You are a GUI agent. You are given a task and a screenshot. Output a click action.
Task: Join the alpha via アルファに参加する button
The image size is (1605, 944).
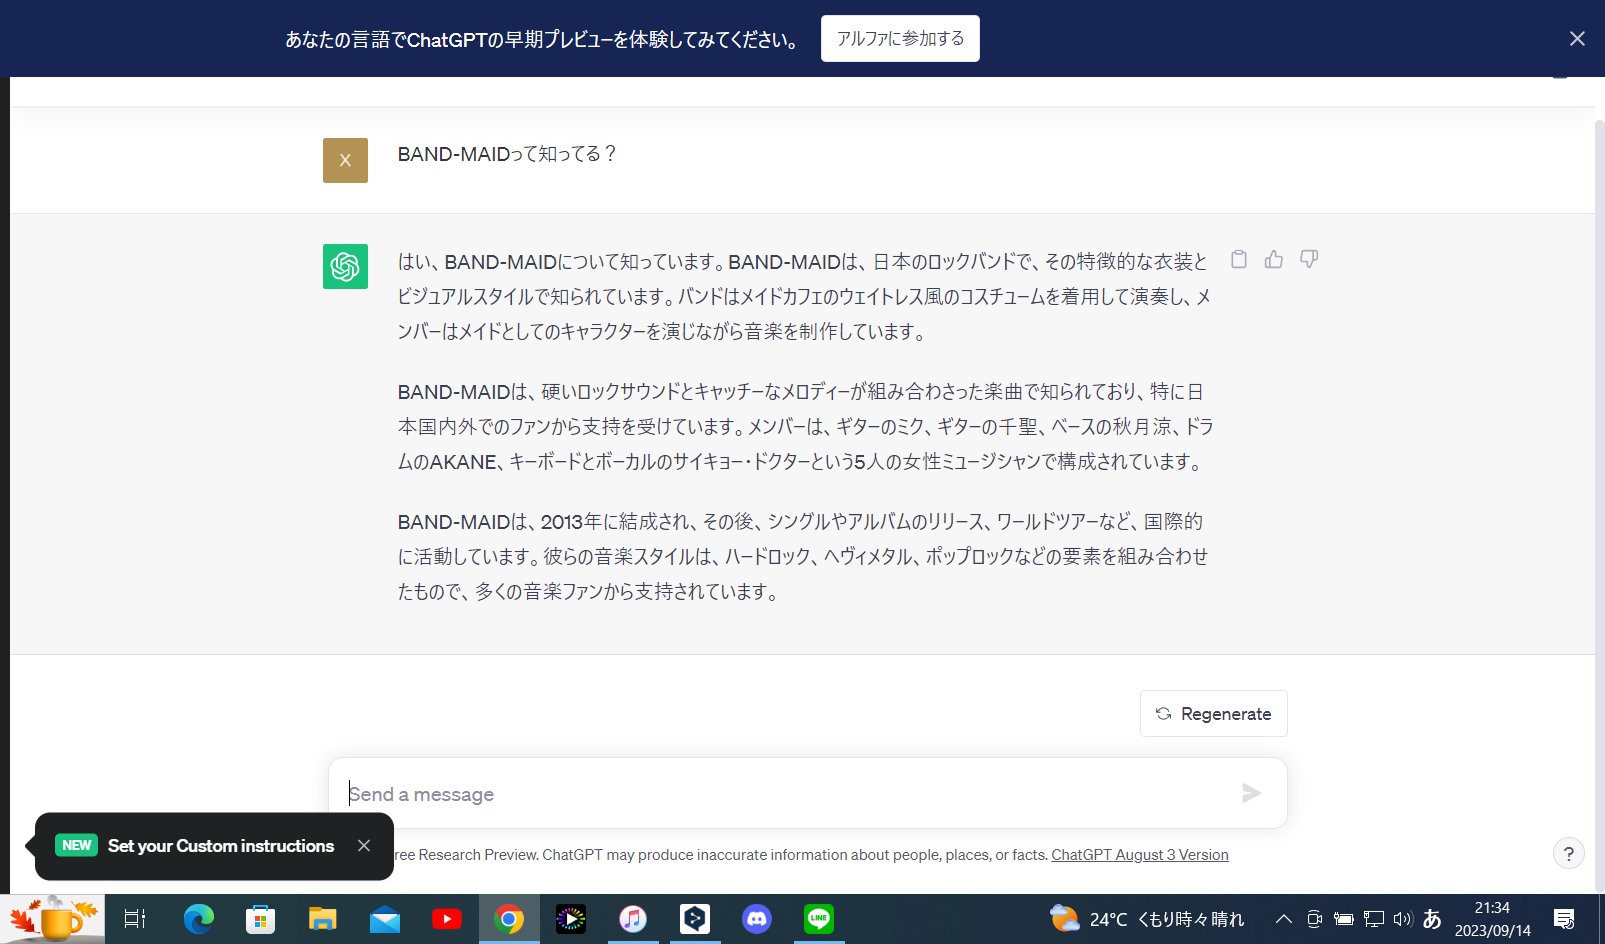(900, 38)
